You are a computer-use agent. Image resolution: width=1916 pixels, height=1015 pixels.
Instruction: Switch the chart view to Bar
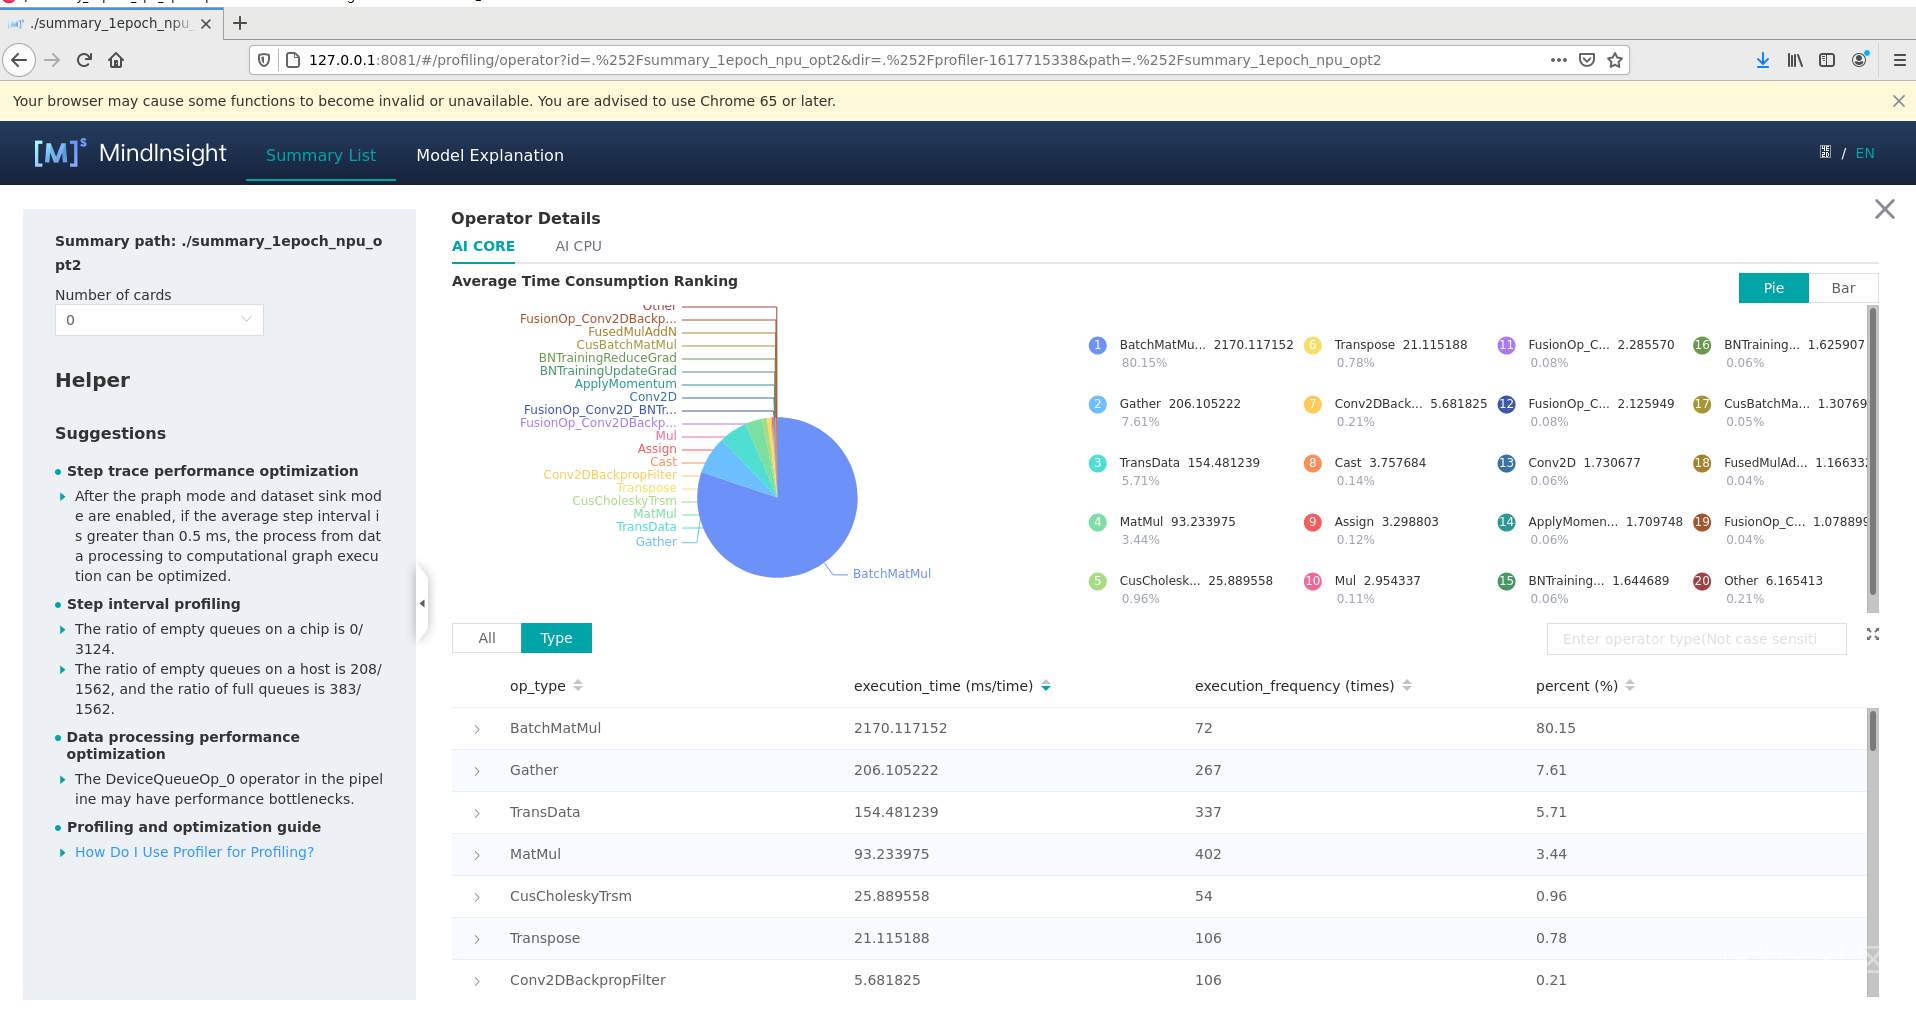pyautogui.click(x=1843, y=288)
